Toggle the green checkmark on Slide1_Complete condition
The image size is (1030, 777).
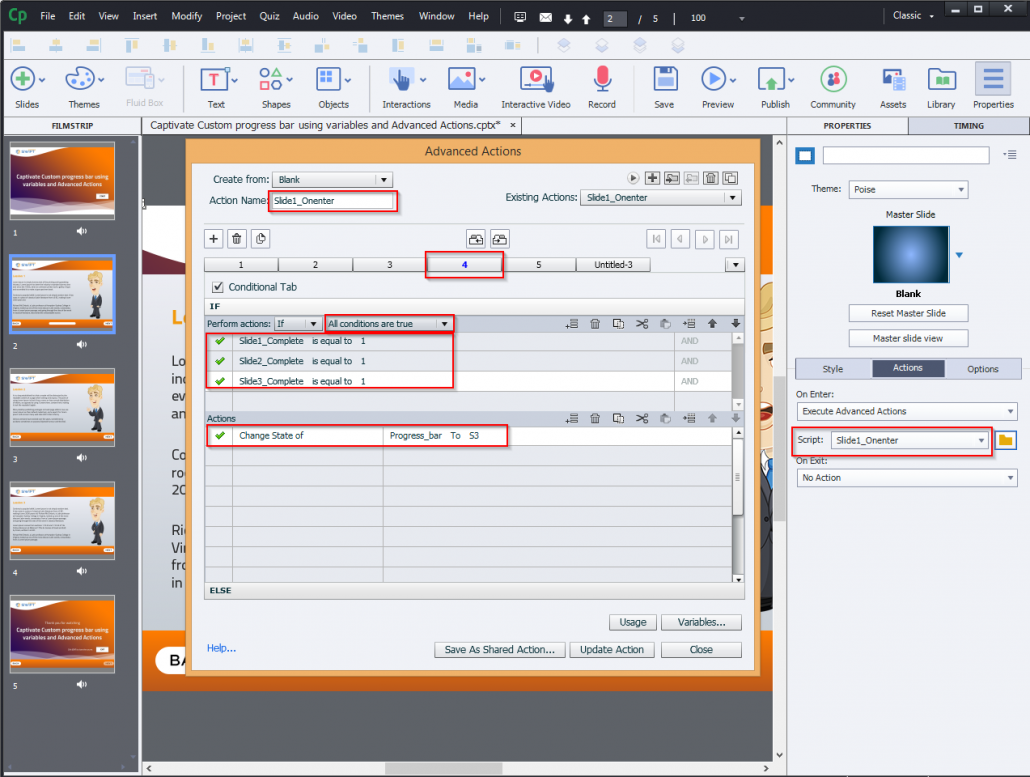tap(221, 342)
